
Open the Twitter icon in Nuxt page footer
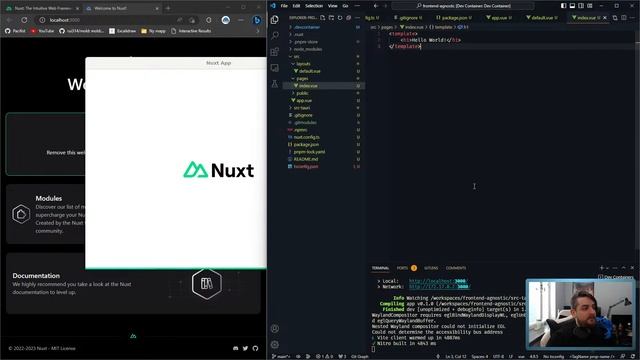pos(245,348)
